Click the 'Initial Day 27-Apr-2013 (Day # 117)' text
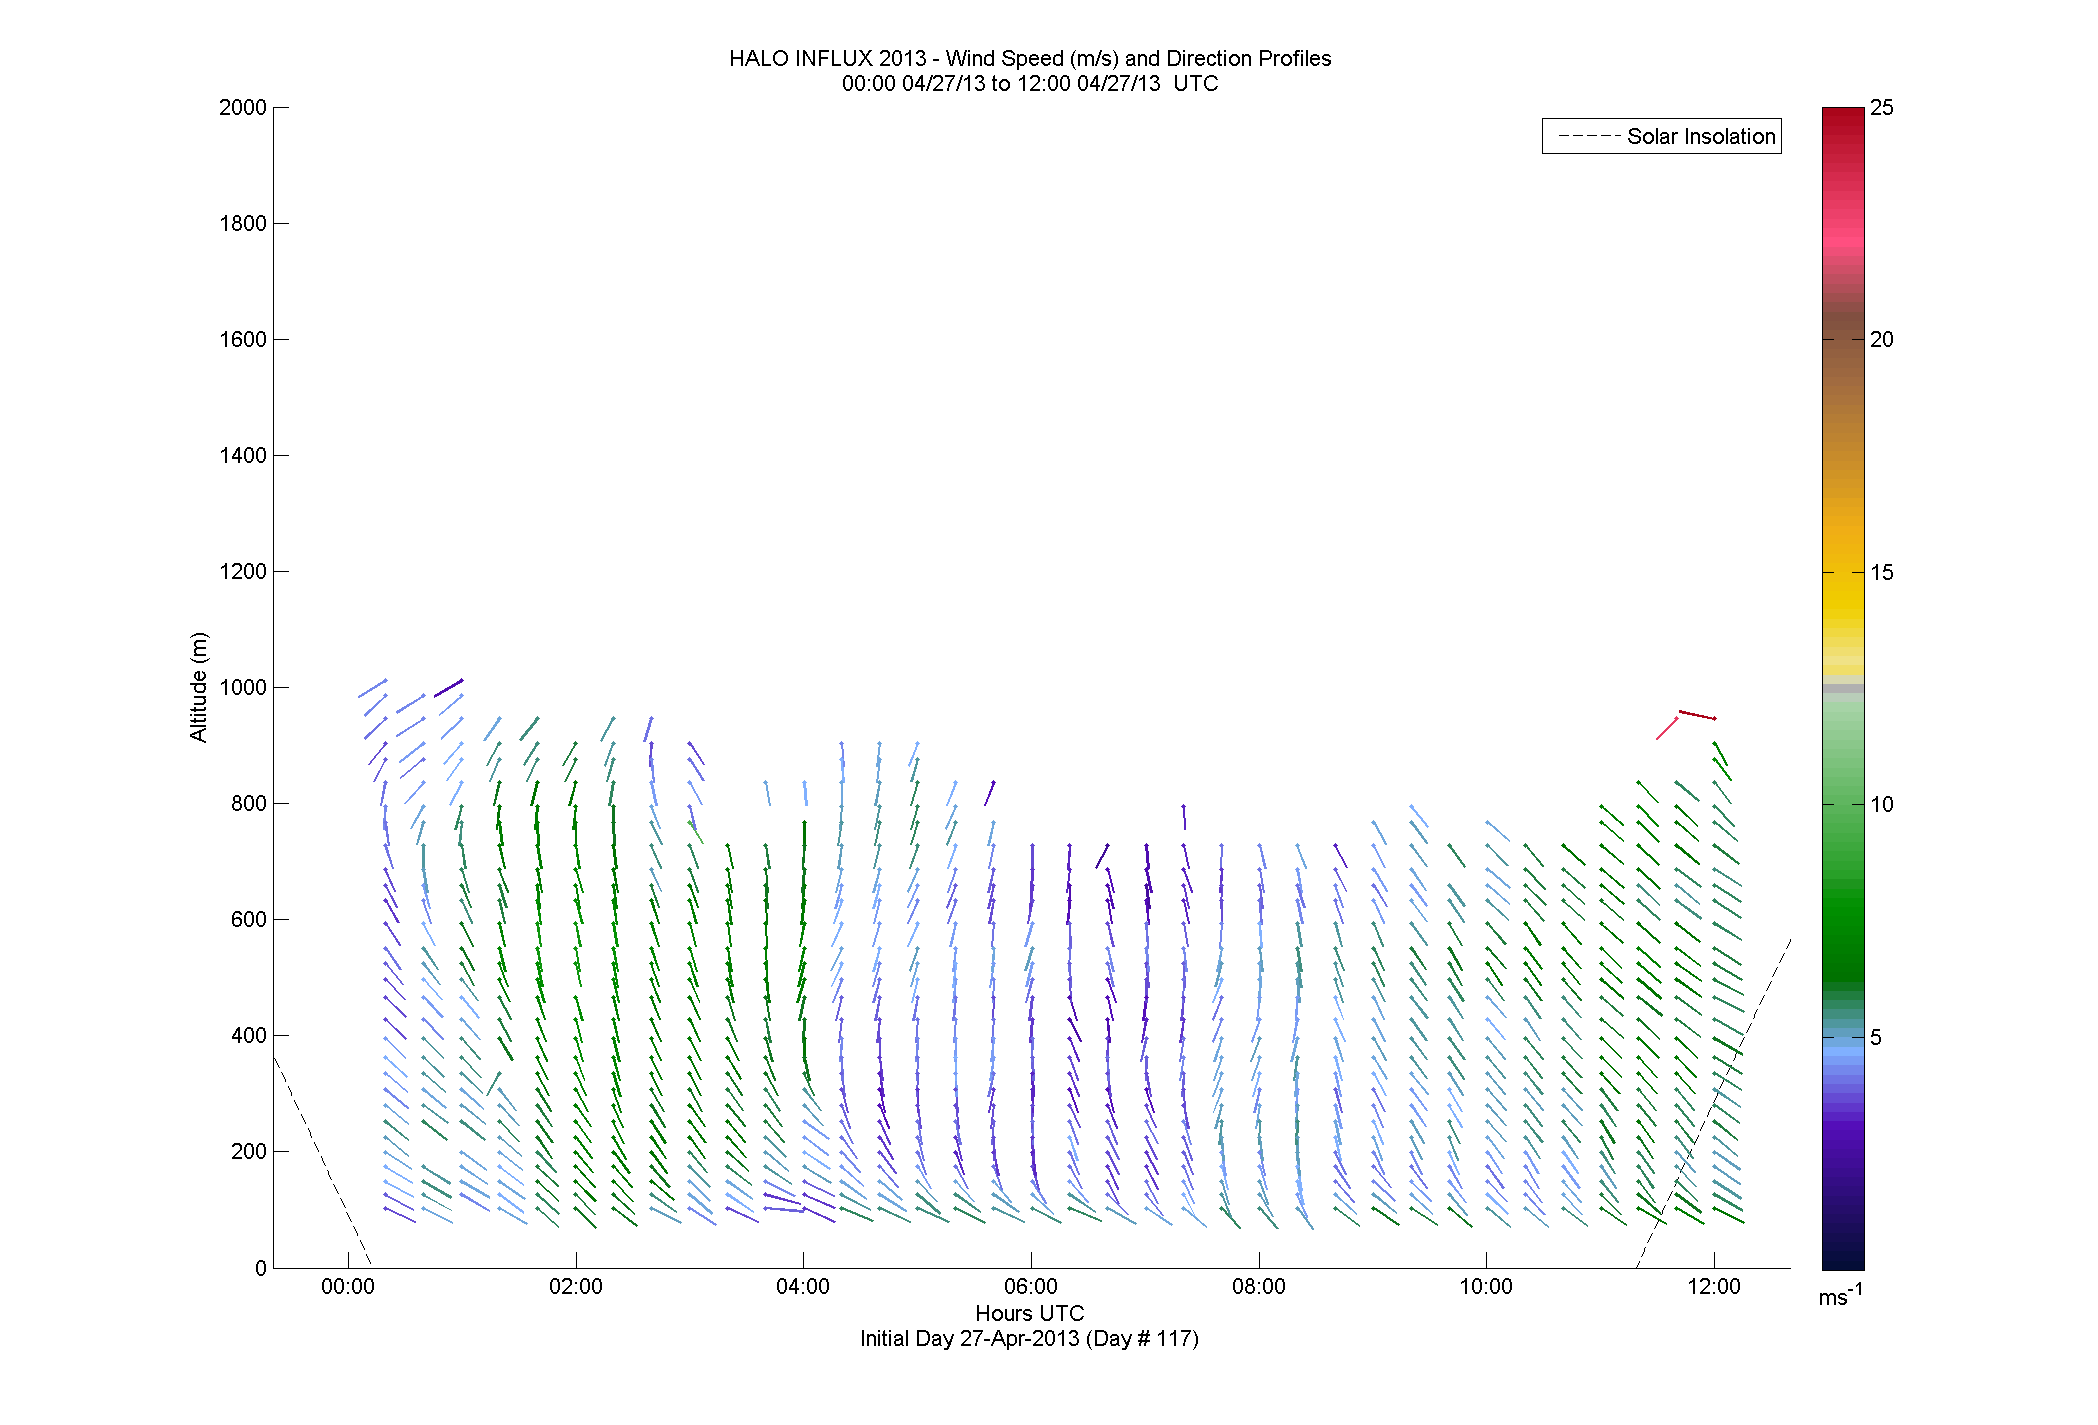Viewport: 2098px width, 1425px height. pyautogui.click(x=1029, y=1338)
